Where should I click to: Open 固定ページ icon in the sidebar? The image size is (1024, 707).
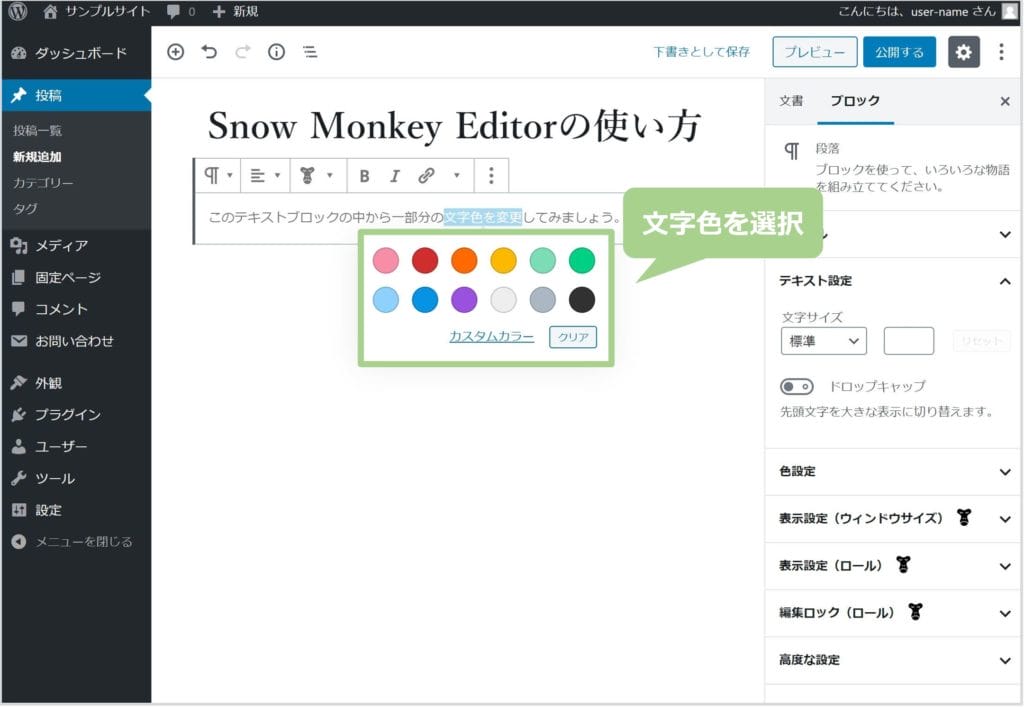point(19,277)
